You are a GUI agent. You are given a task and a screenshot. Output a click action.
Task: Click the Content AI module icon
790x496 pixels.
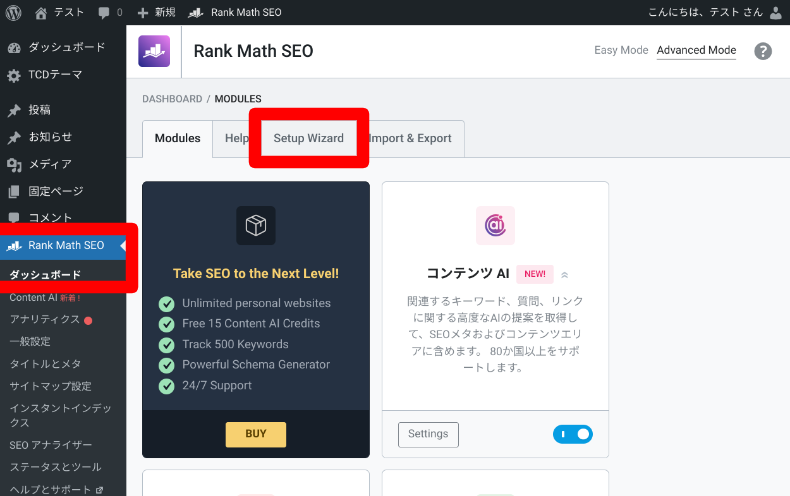point(495,226)
